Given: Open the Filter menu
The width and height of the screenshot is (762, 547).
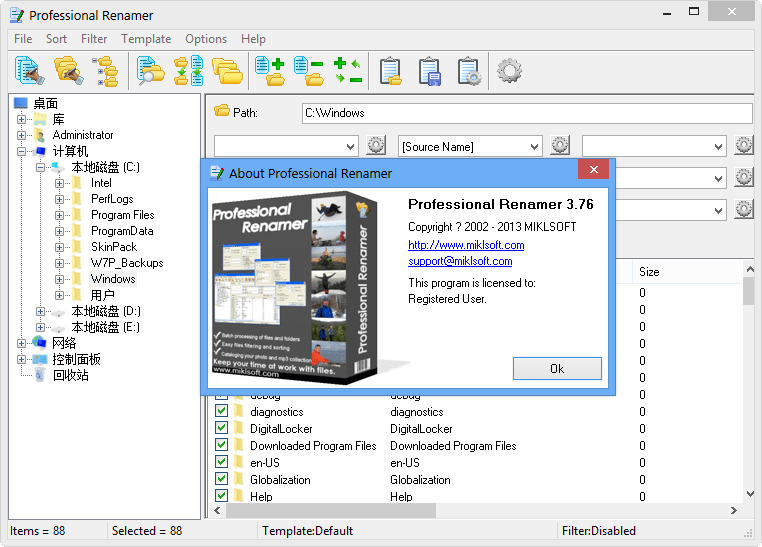Looking at the screenshot, I should (94, 39).
